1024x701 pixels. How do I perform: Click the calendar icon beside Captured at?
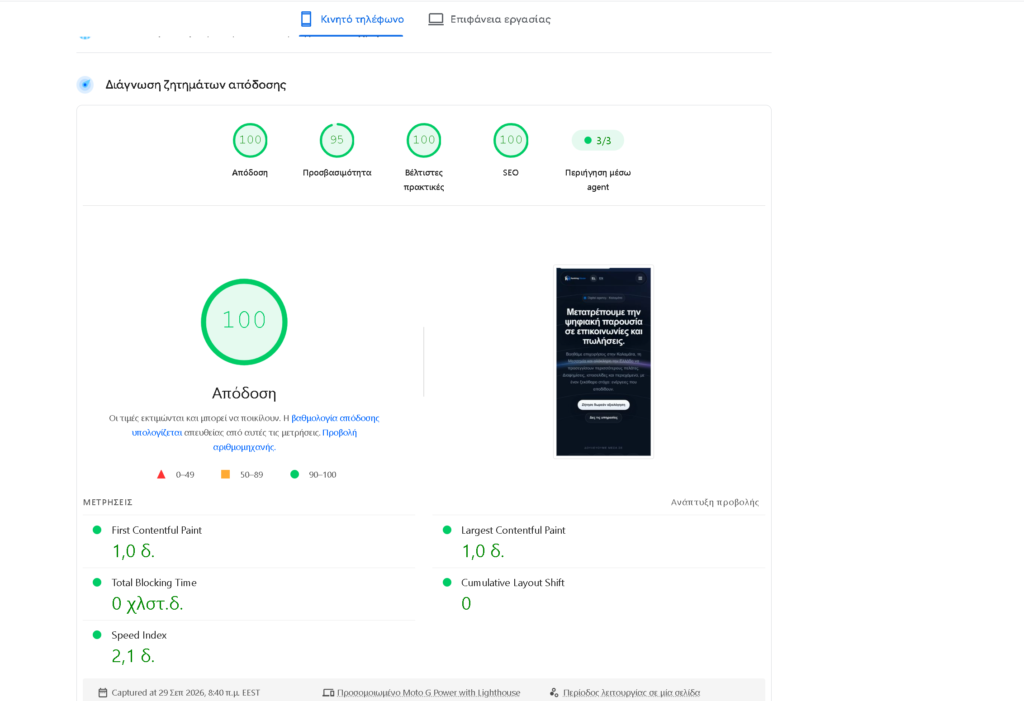coord(103,693)
